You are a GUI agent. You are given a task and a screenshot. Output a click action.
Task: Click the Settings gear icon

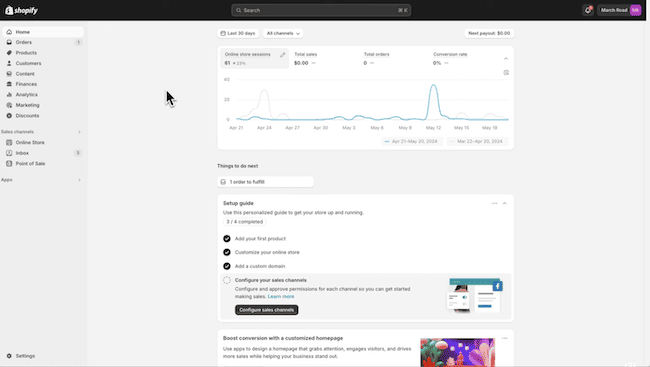click(9, 356)
